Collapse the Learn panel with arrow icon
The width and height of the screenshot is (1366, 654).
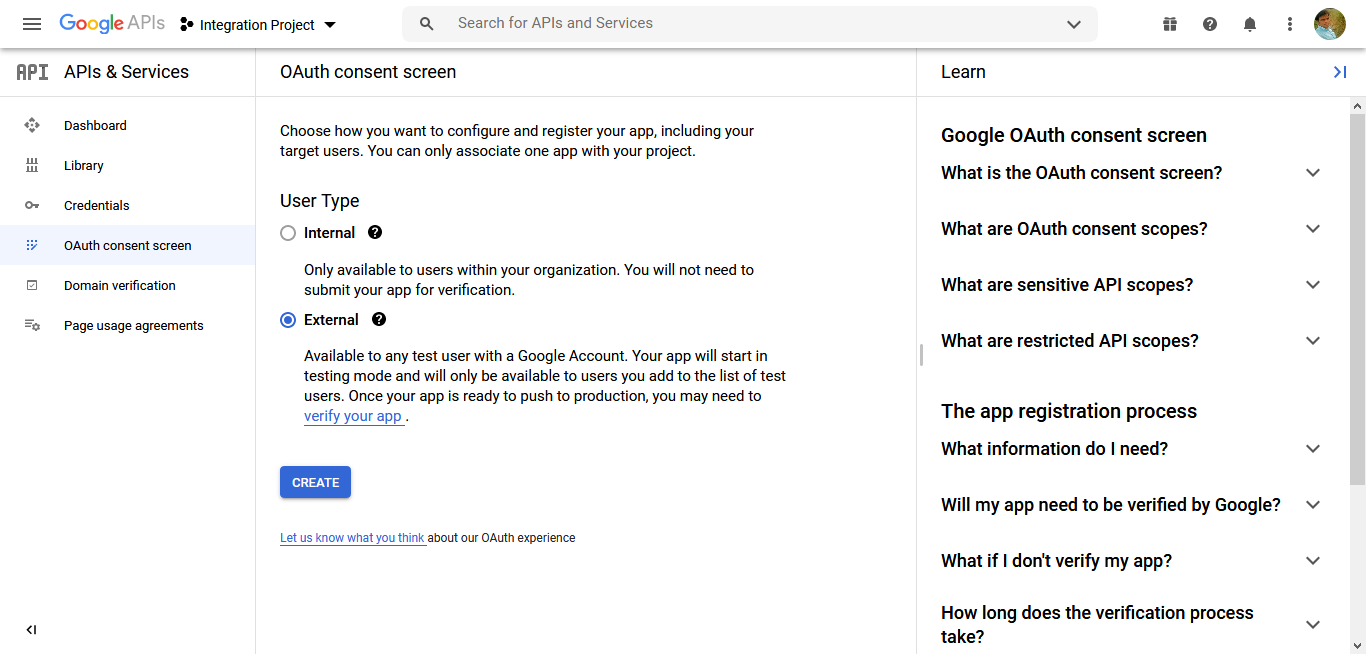tap(1340, 72)
